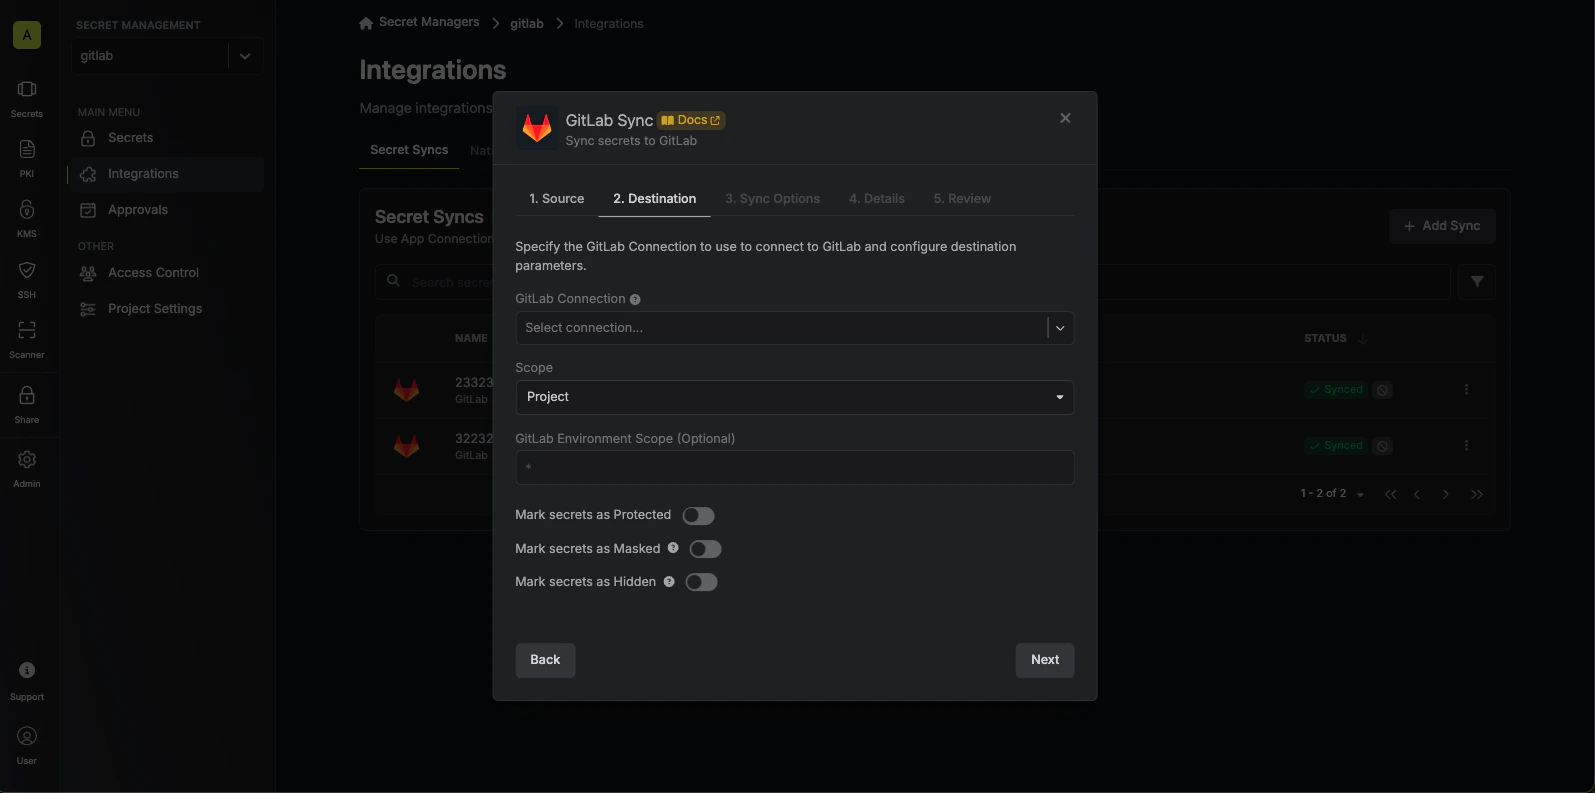Open Secrets in the left rail
The width and height of the screenshot is (1595, 793).
click(x=27, y=99)
